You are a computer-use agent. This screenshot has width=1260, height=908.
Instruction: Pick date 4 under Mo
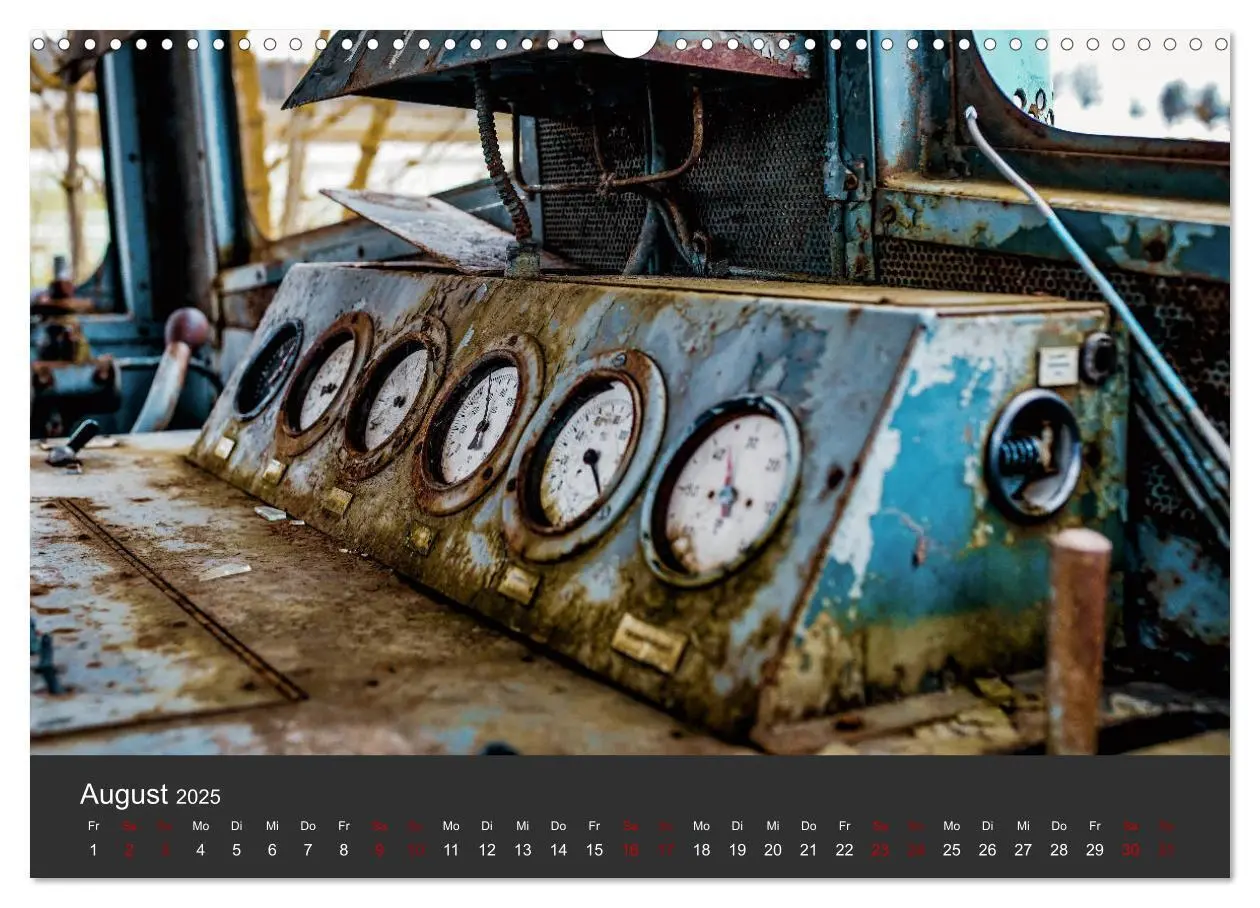pos(201,850)
